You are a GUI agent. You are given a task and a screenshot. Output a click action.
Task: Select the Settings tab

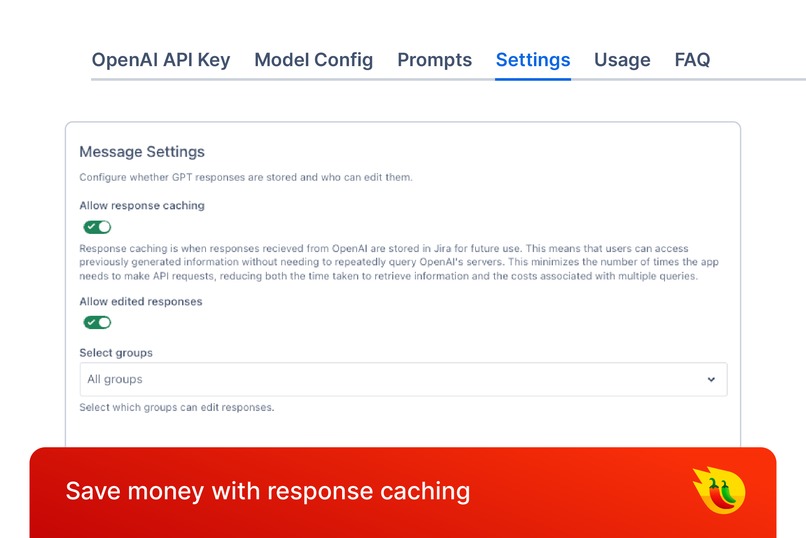point(533,60)
